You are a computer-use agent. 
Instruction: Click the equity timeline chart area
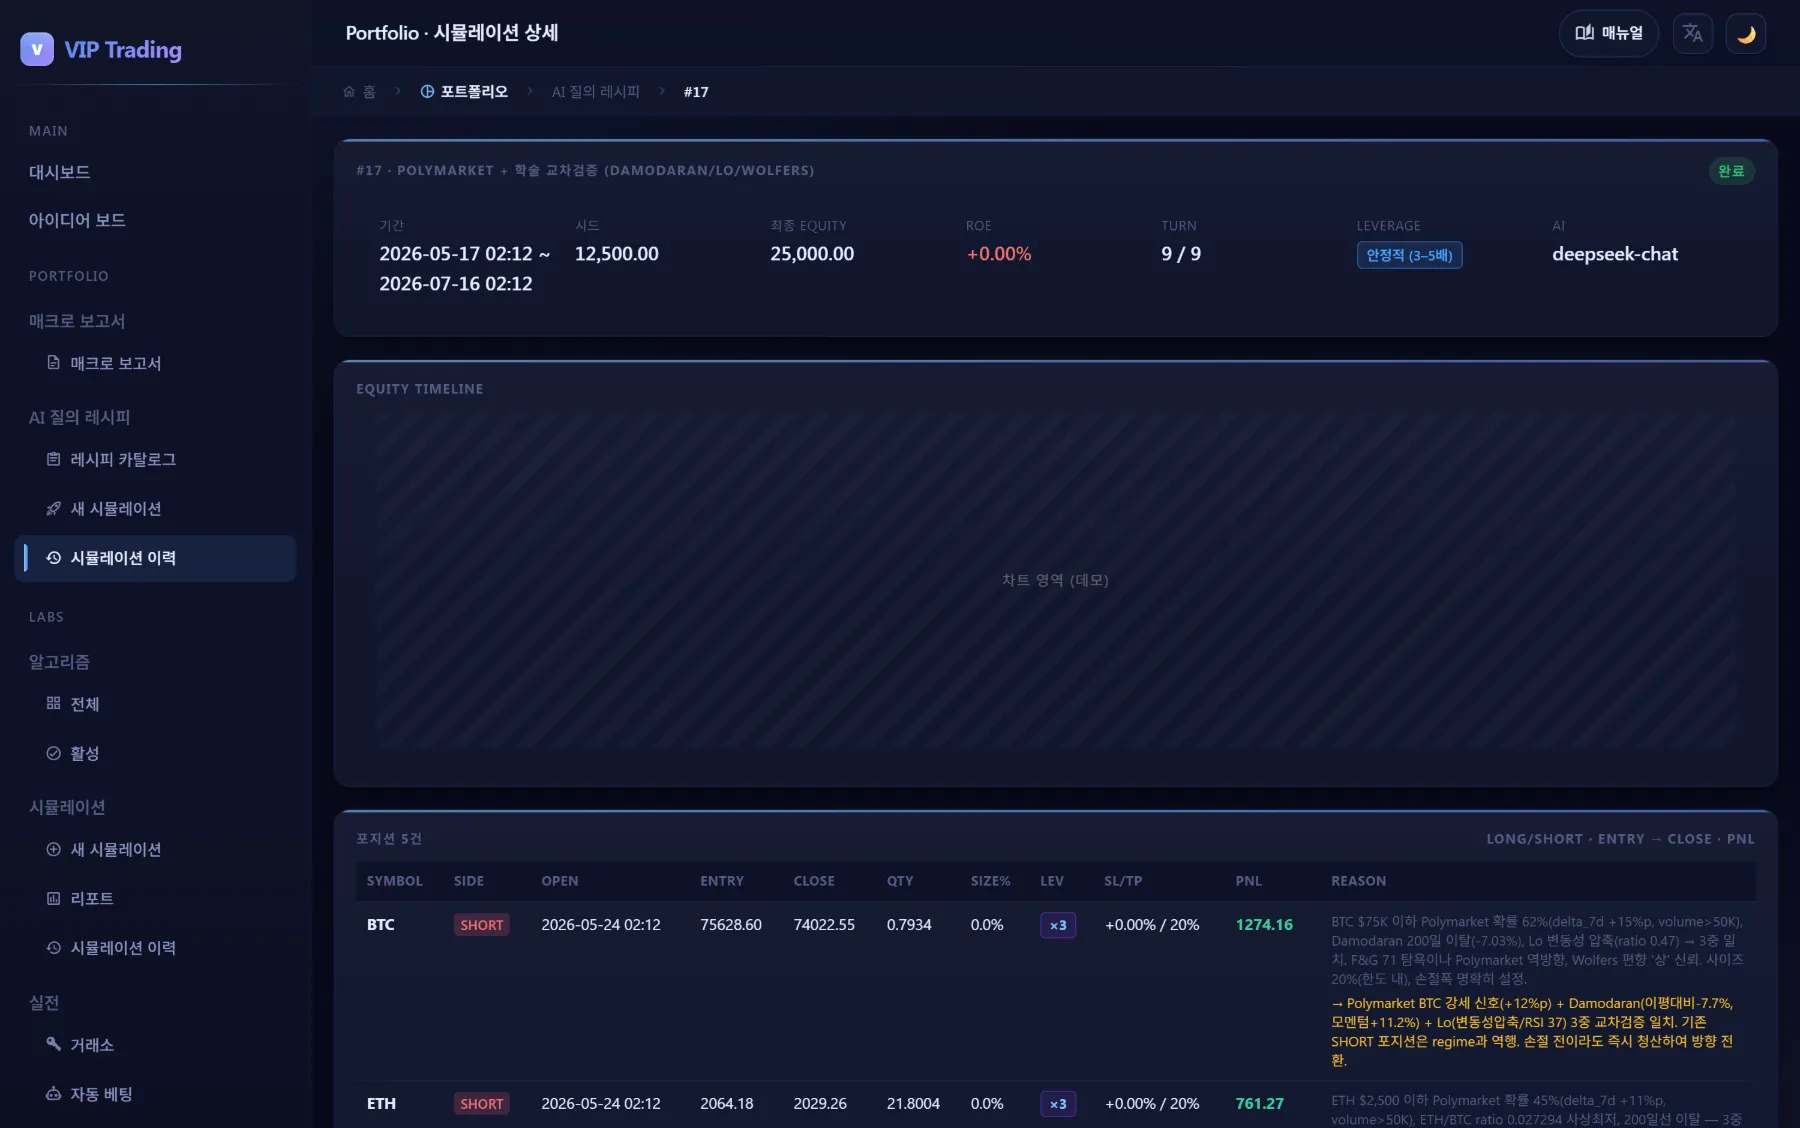(1055, 580)
